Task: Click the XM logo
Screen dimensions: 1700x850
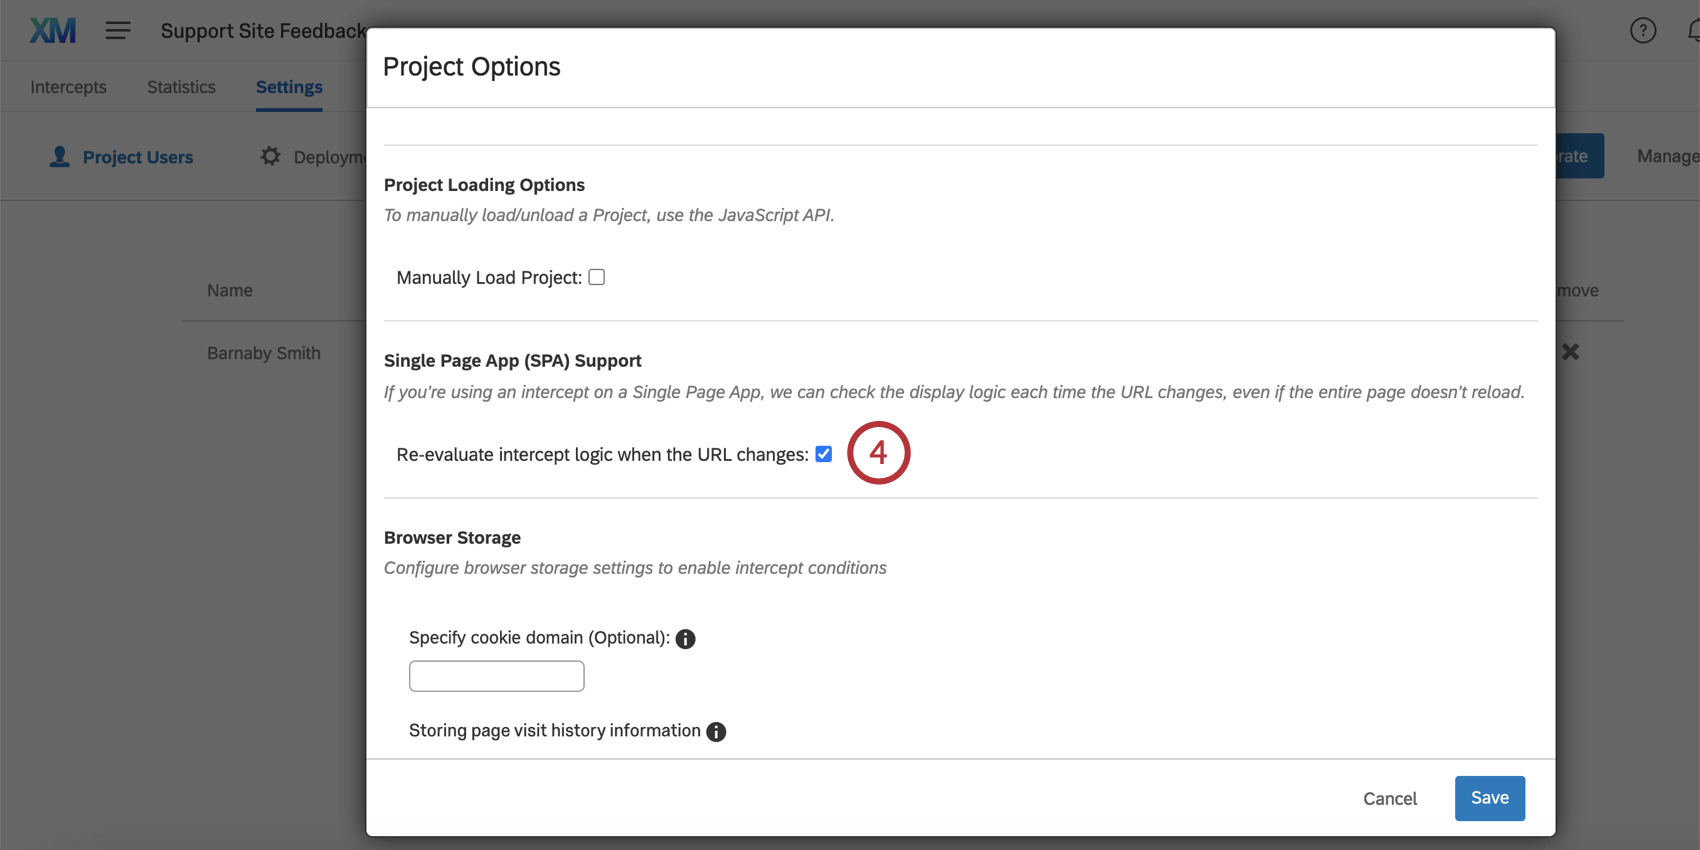Action: click(52, 31)
